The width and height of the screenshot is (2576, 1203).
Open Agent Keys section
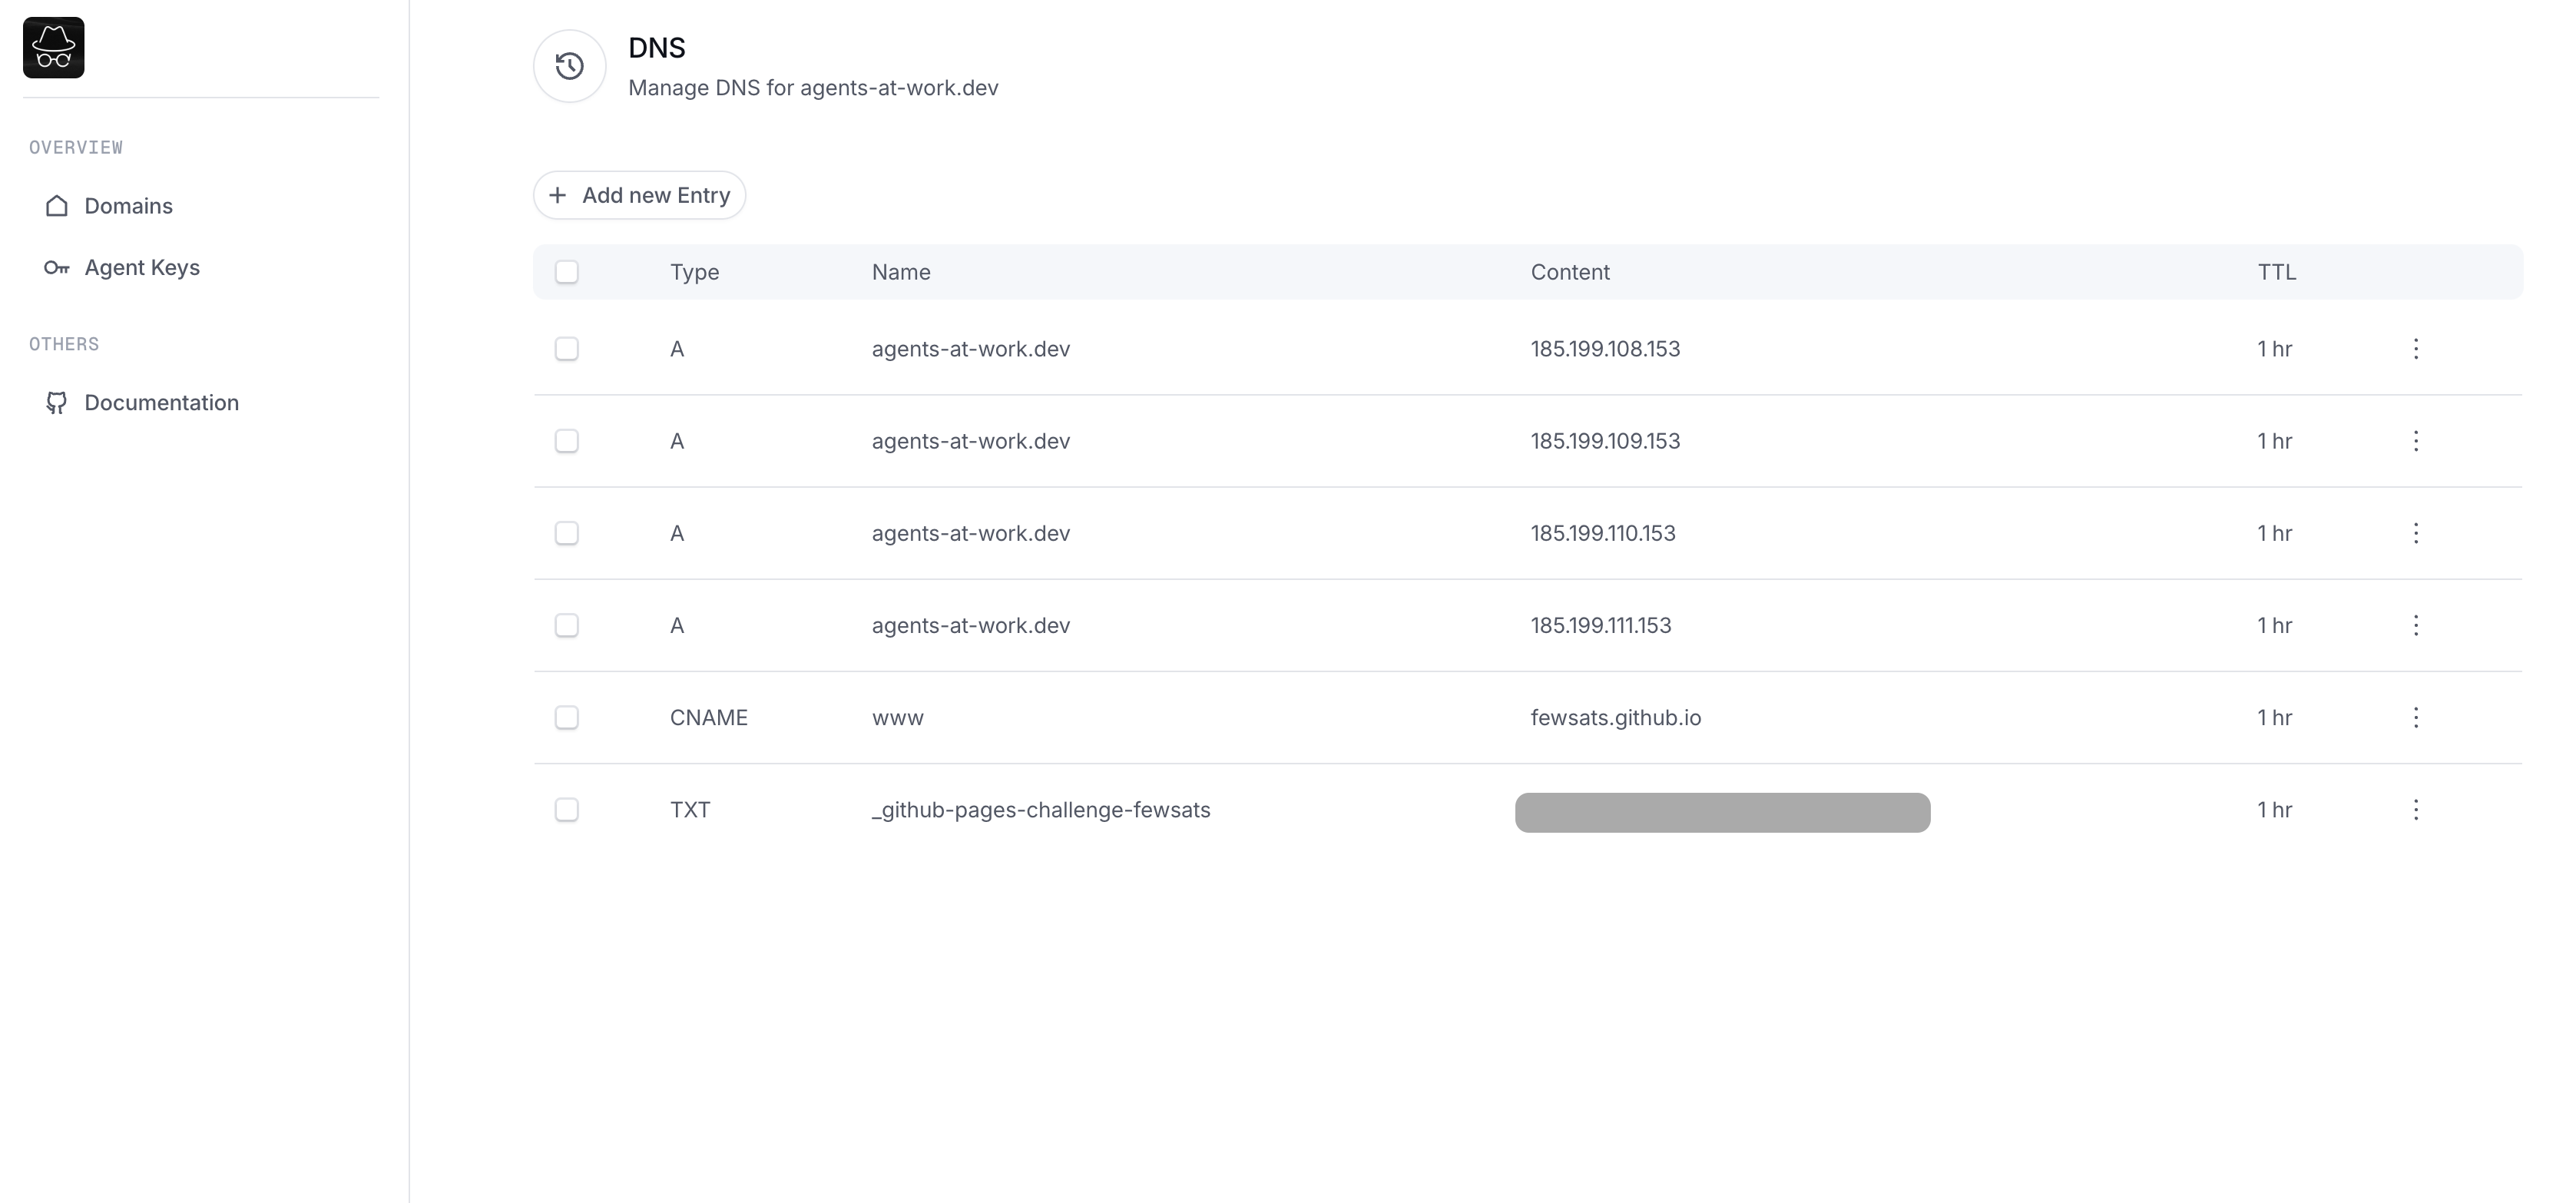pyautogui.click(x=142, y=268)
